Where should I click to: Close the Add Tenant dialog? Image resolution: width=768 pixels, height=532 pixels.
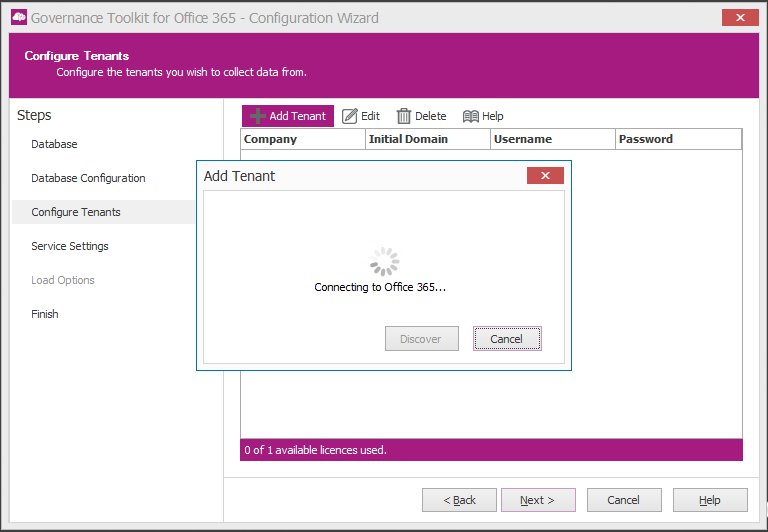(x=545, y=175)
